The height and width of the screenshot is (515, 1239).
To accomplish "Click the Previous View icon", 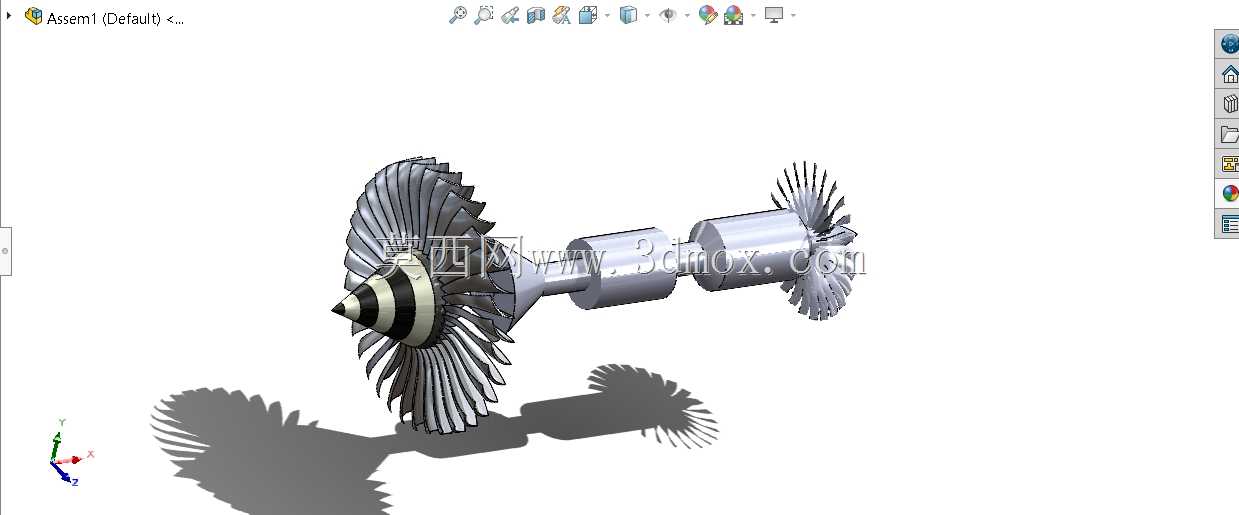I will click(510, 15).
